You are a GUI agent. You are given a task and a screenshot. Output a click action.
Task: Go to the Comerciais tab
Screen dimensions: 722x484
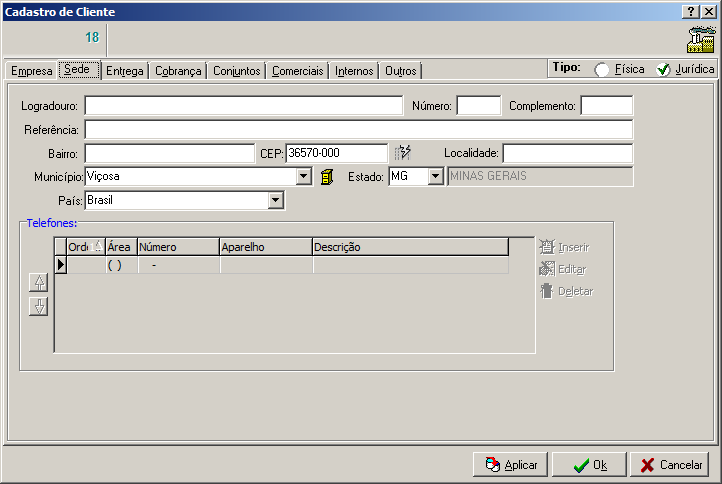298,71
